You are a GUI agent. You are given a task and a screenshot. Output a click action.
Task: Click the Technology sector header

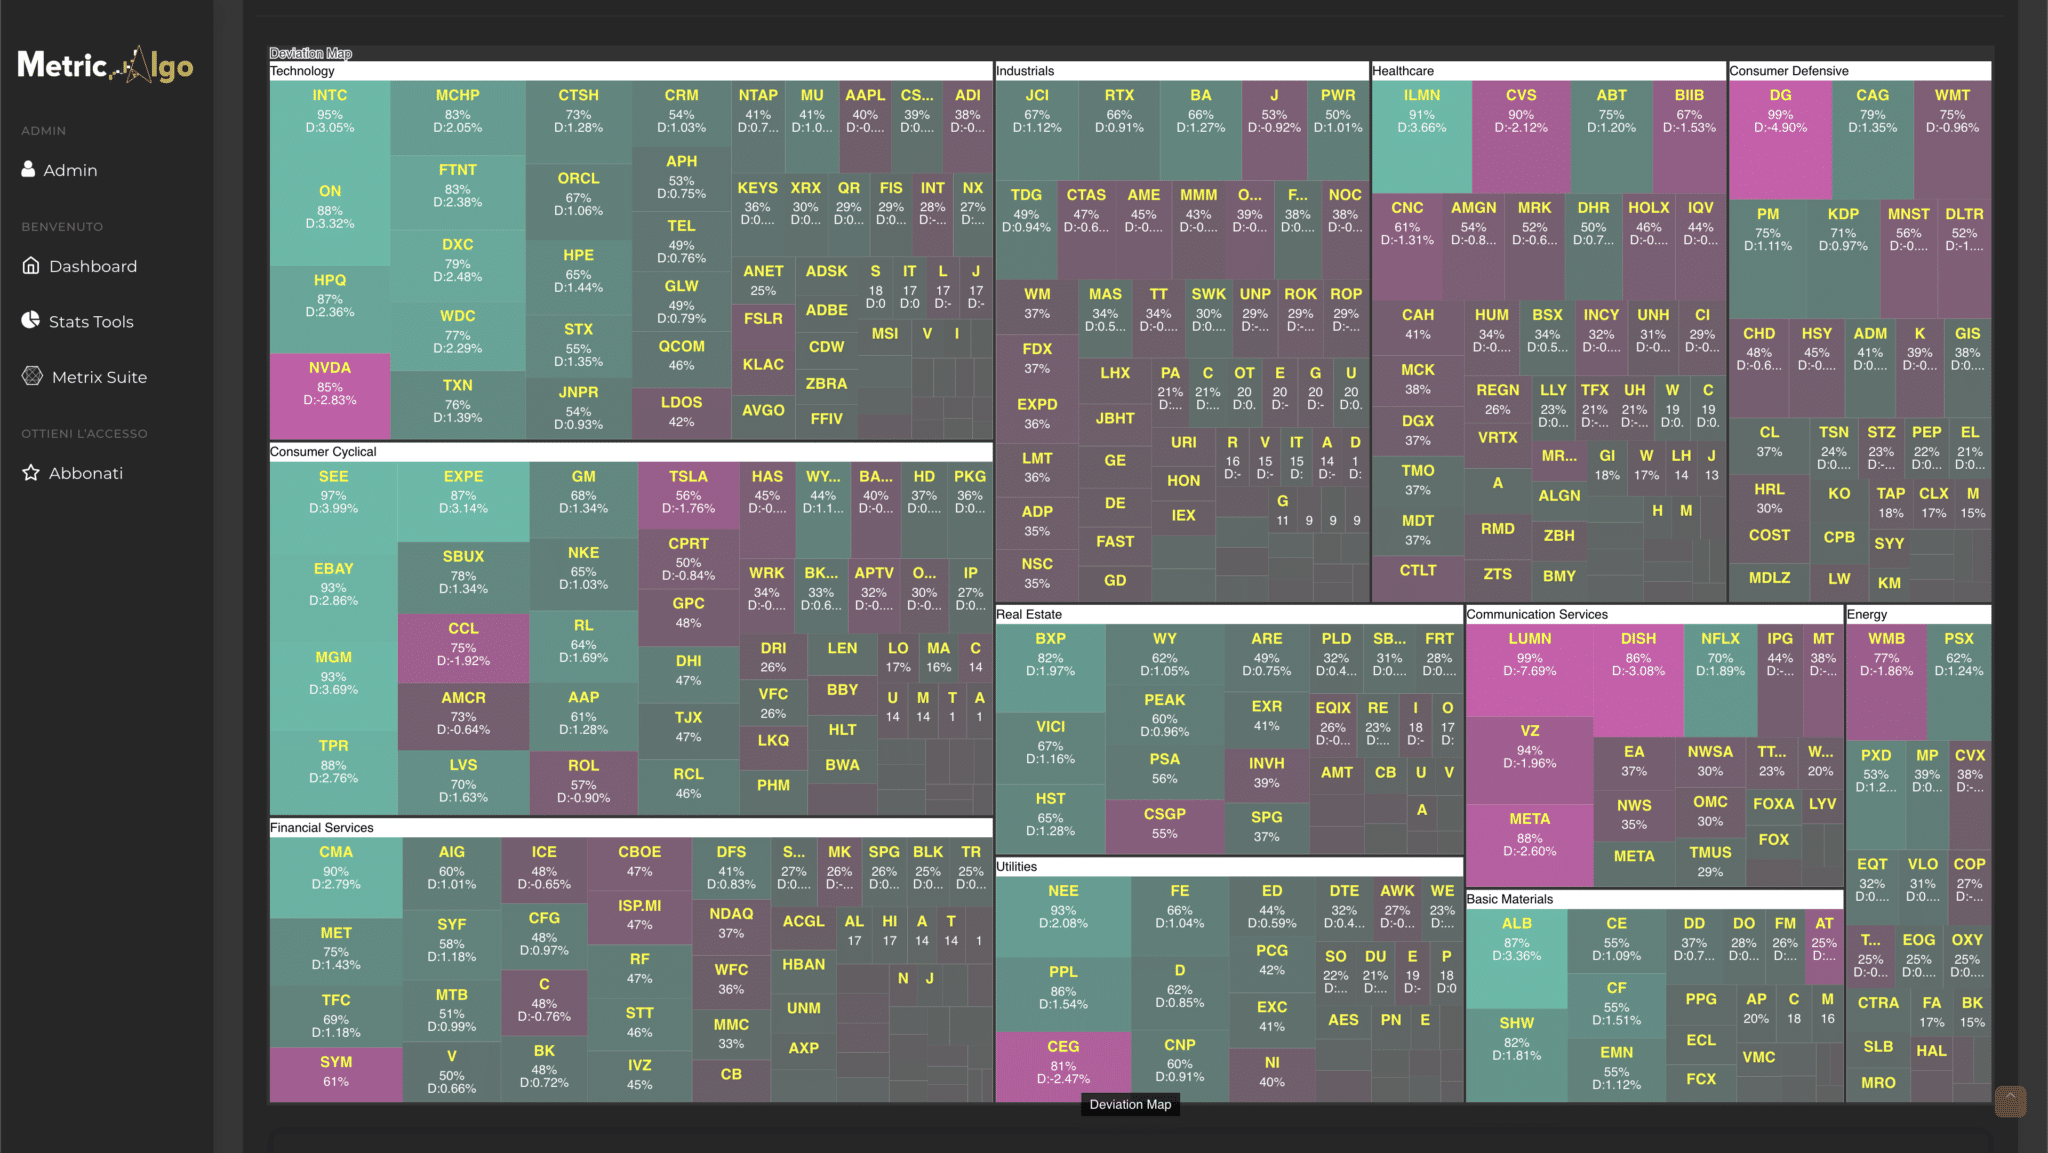pos(302,71)
